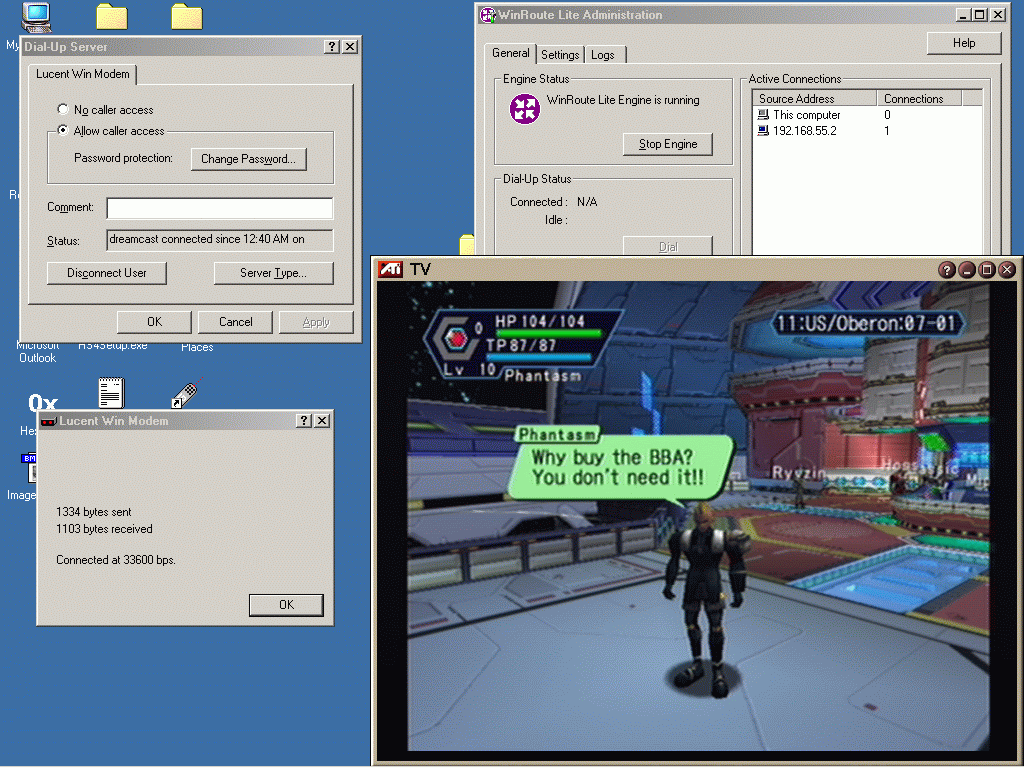Click 'Connected at 33600 bps.' text

click(x=116, y=560)
